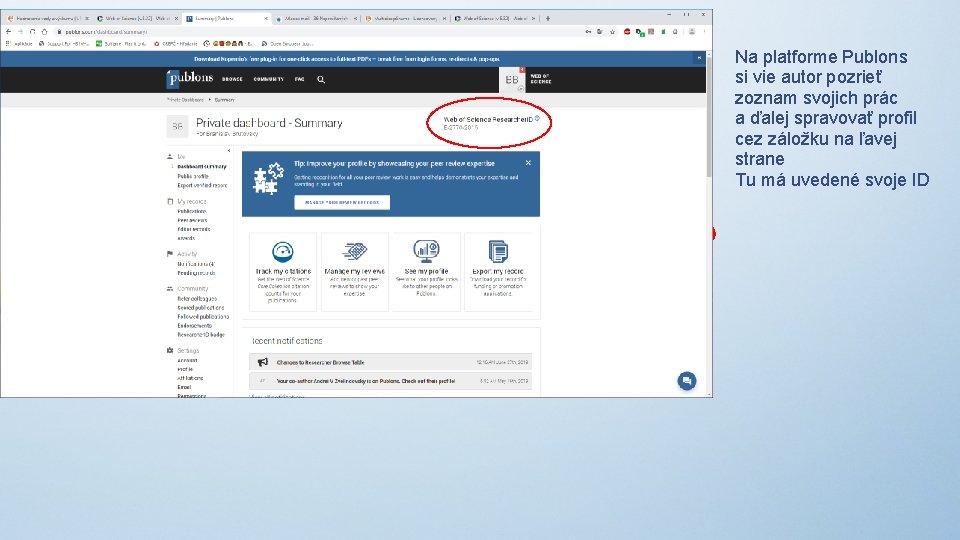This screenshot has width=960, height=540.
Task: Open Followed publications in sidebar
Action: pos(203,317)
